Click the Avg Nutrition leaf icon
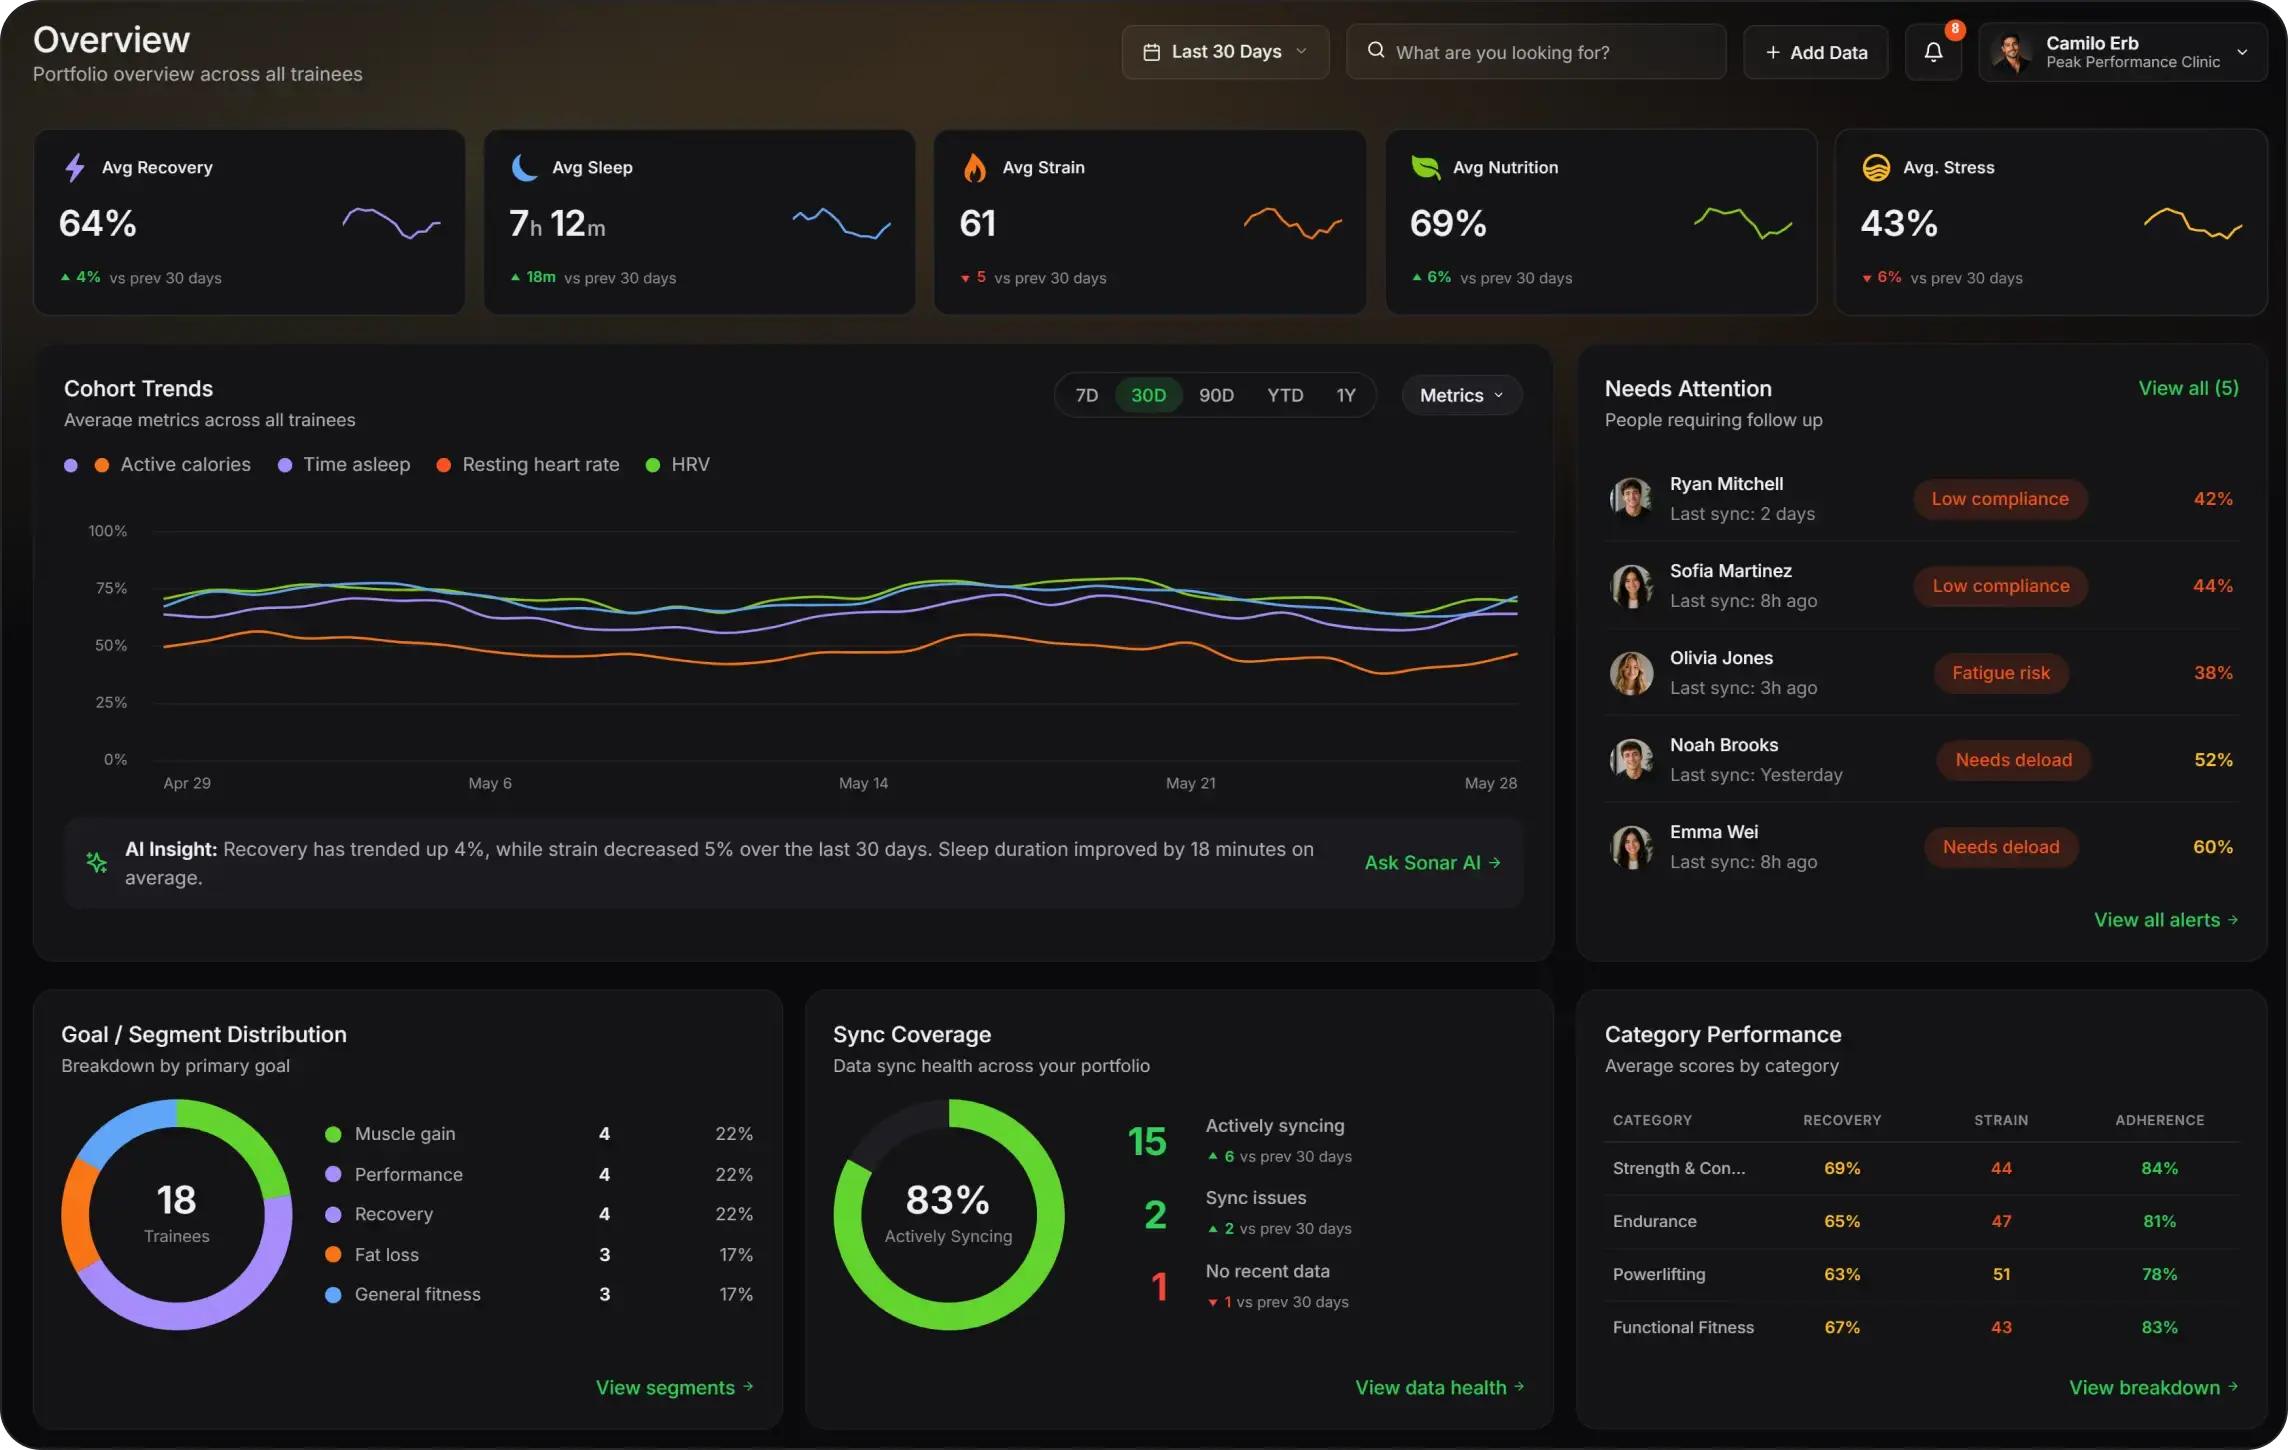This screenshot has width=2288, height=1450. [1425, 167]
